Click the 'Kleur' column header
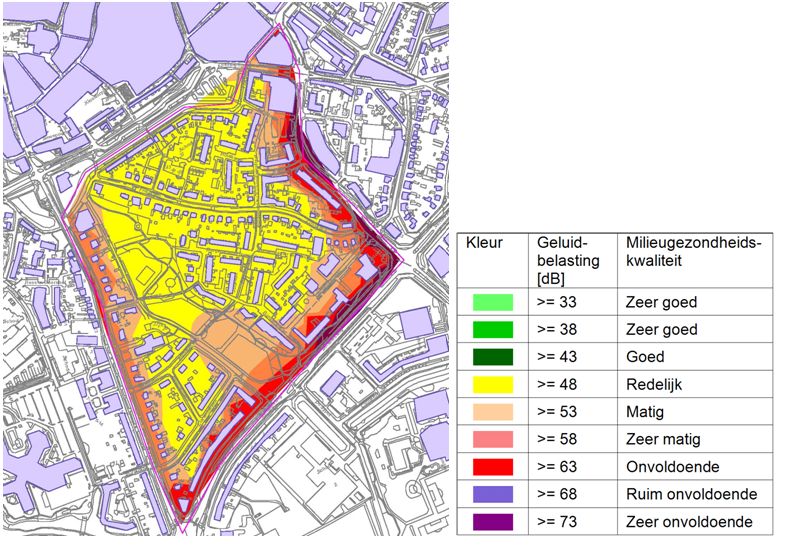 tap(484, 243)
